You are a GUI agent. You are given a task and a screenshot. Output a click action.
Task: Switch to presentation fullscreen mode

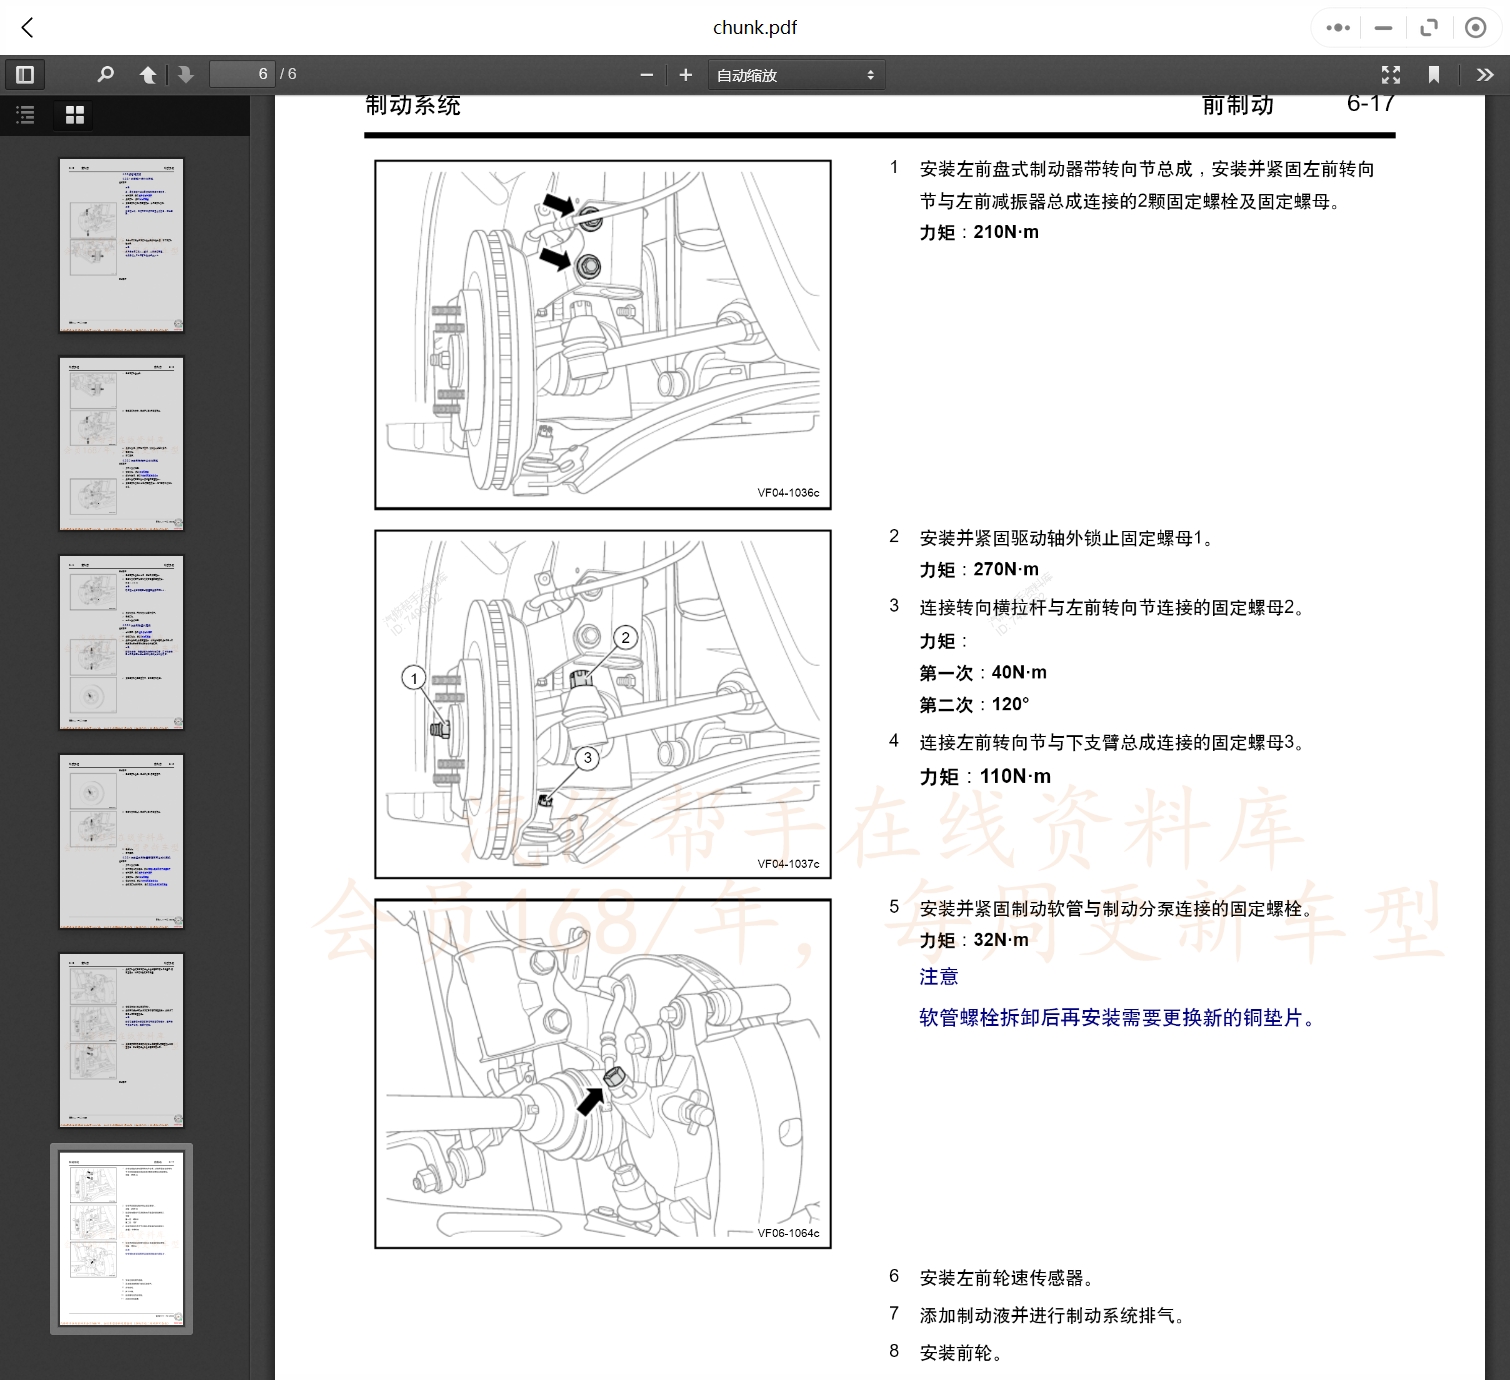[1391, 74]
